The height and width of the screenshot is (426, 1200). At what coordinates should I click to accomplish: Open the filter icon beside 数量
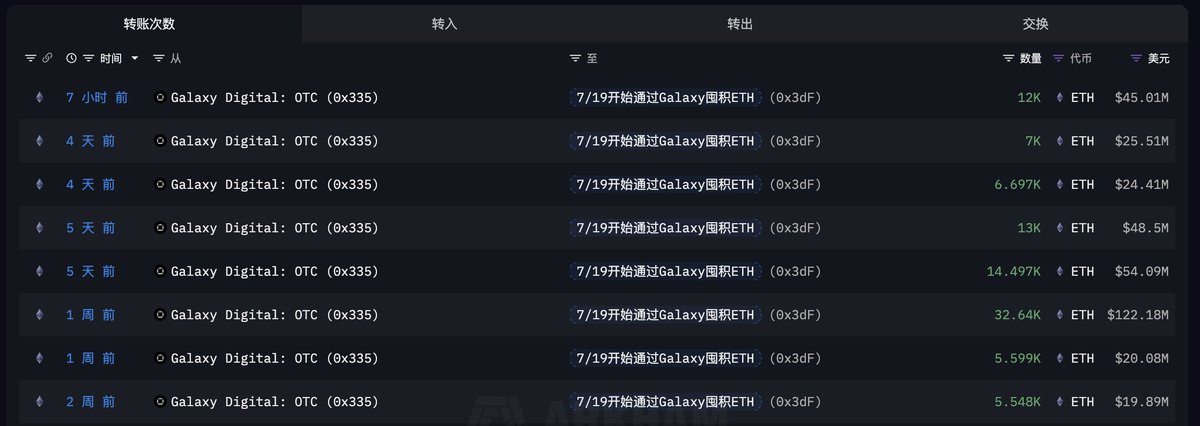pyautogui.click(x=1008, y=59)
